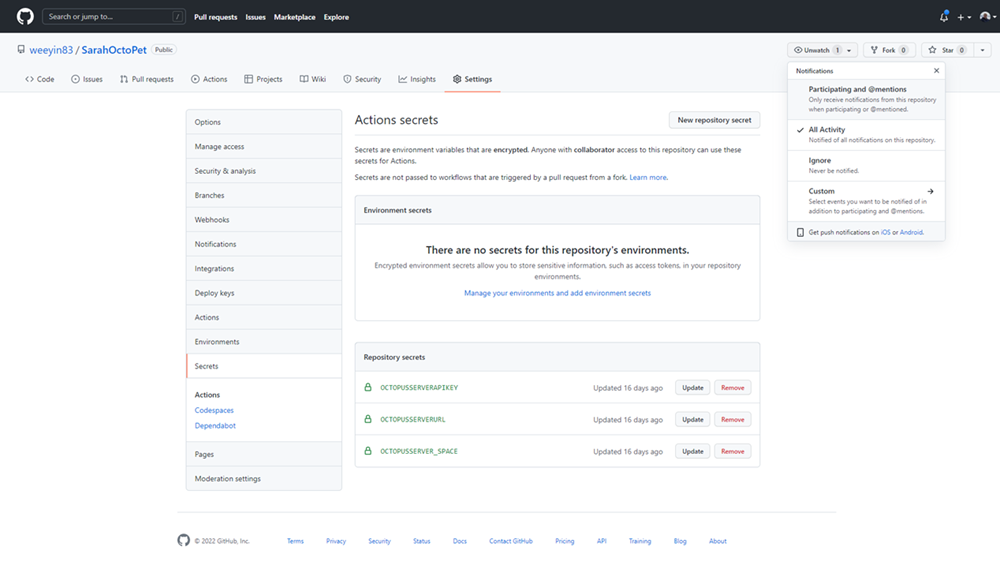Update the OCTOPUSSERVERURL secret
Screen dimensions: 1000x573
pos(693,419)
